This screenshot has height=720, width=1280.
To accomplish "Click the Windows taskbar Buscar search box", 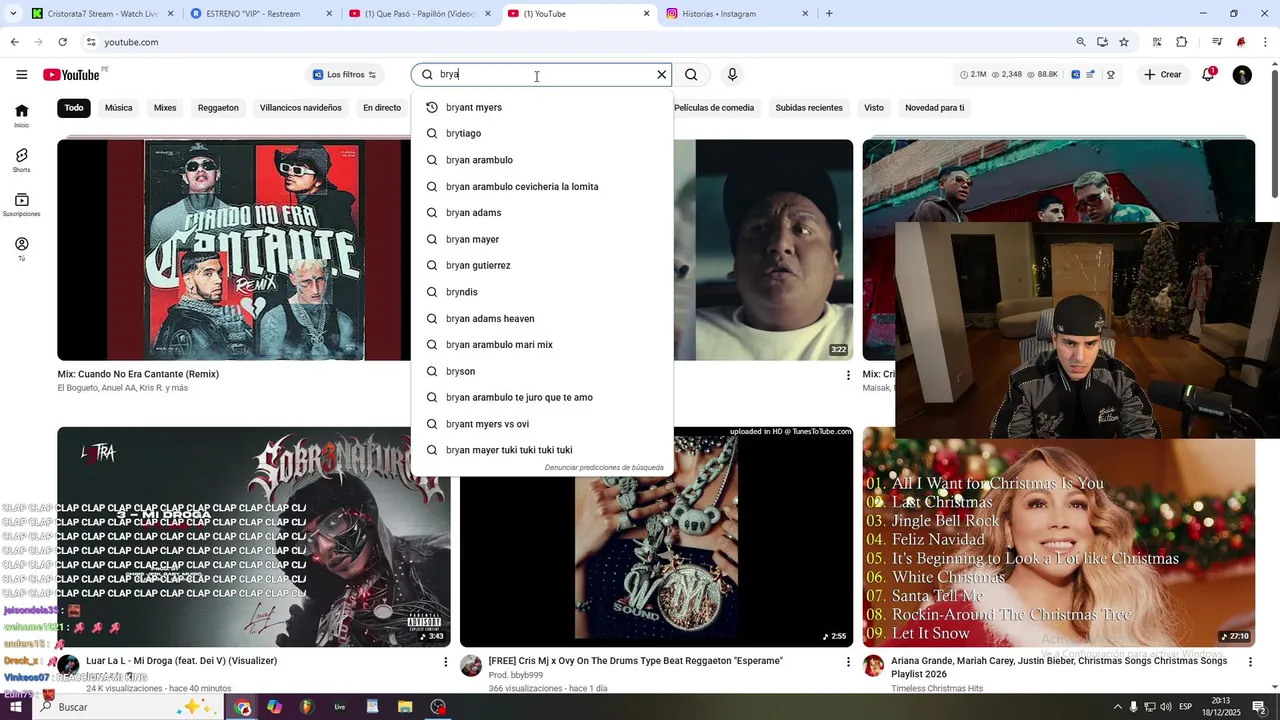I will tap(128, 707).
